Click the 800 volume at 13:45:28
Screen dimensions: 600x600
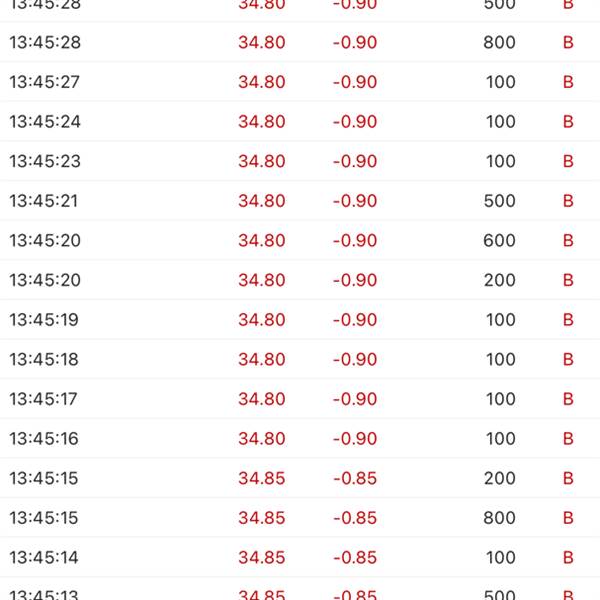(499, 42)
